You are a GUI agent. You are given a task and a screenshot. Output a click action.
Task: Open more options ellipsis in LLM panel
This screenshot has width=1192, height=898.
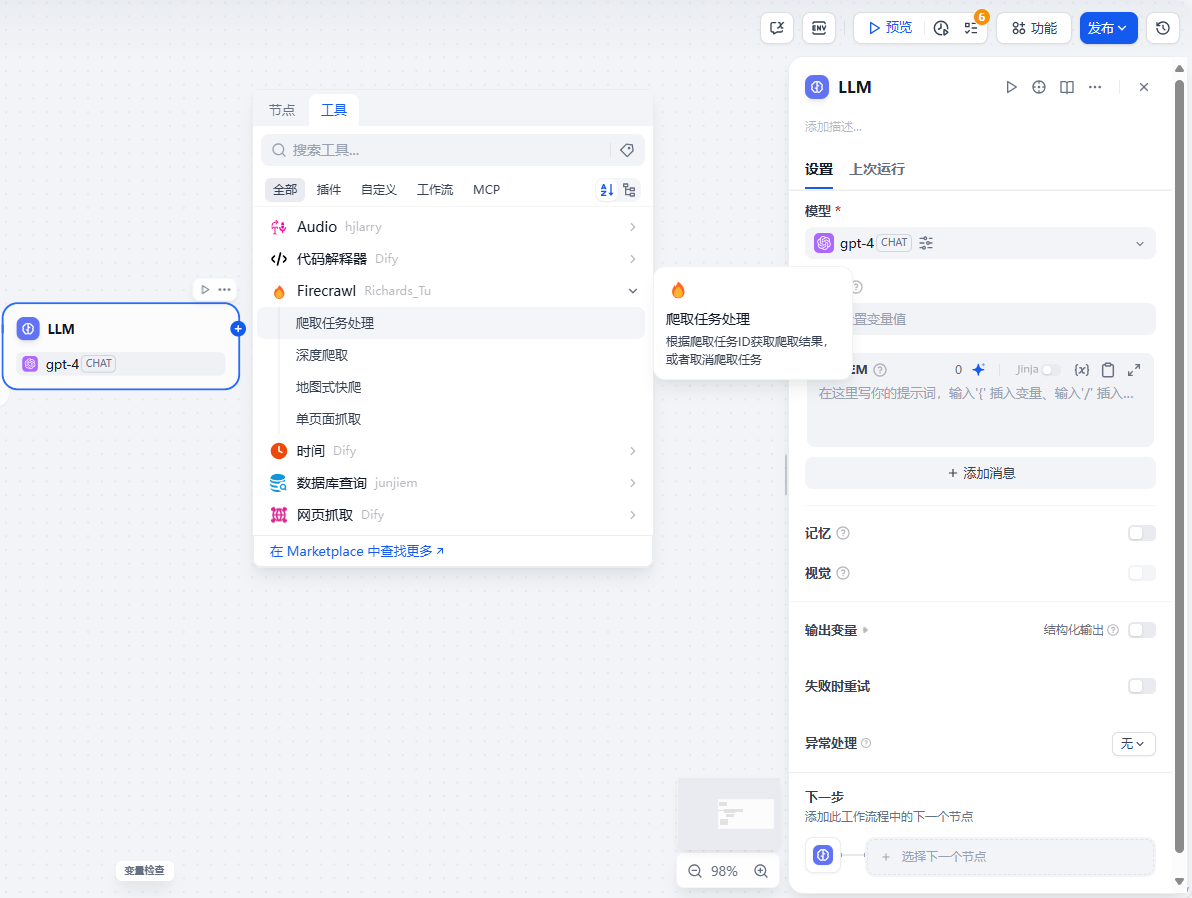coord(1095,87)
